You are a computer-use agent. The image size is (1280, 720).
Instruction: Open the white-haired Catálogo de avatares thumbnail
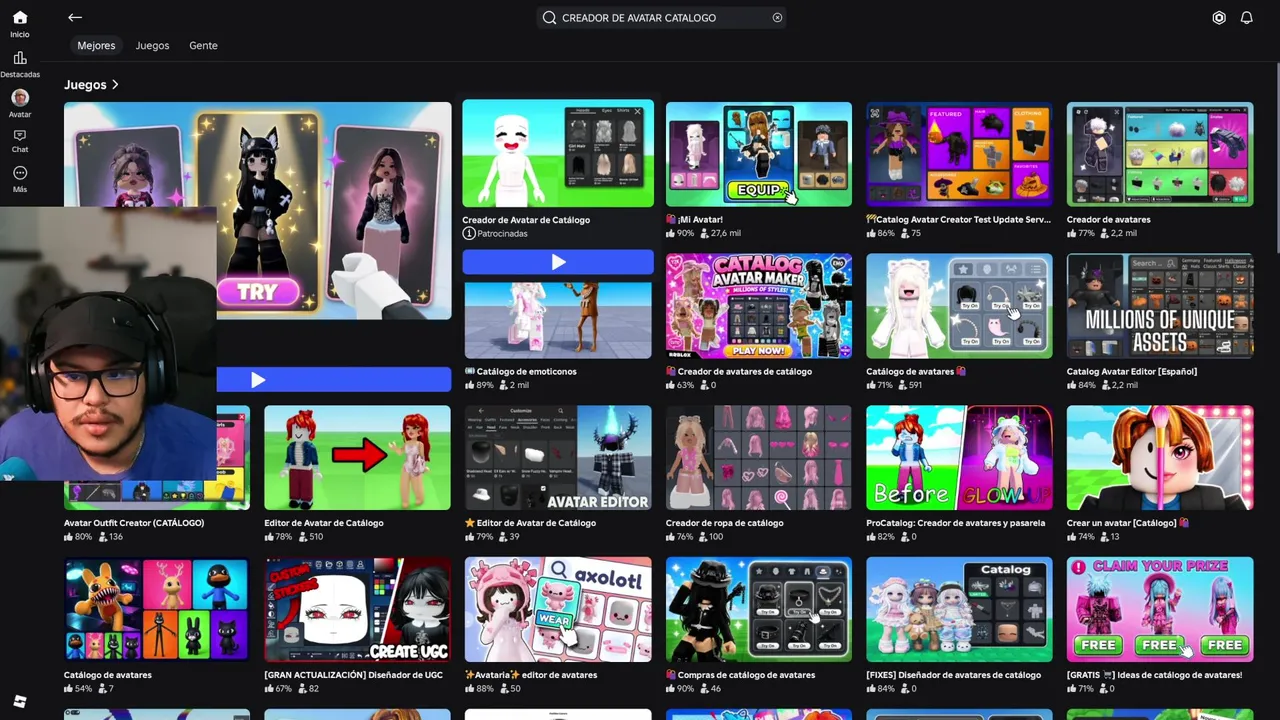pos(959,306)
